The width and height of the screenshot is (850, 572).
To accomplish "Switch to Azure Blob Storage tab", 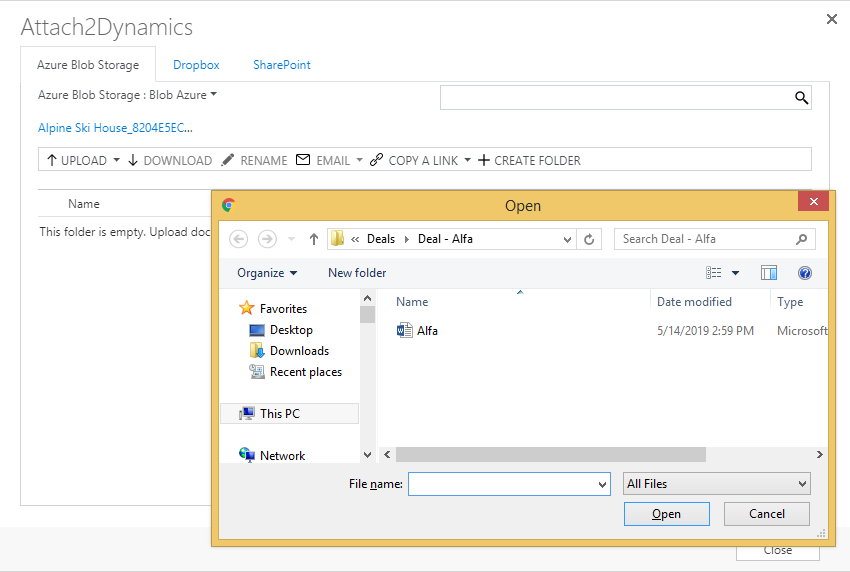I will coord(88,65).
